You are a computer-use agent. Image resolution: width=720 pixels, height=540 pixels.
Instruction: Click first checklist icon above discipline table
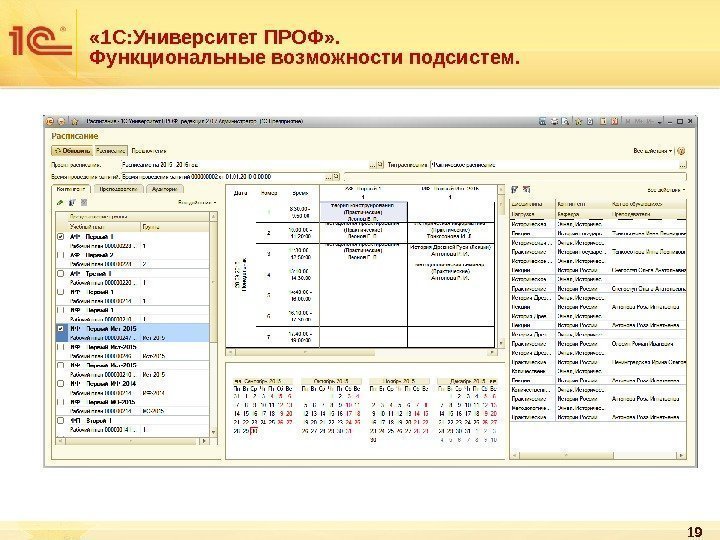point(515,189)
